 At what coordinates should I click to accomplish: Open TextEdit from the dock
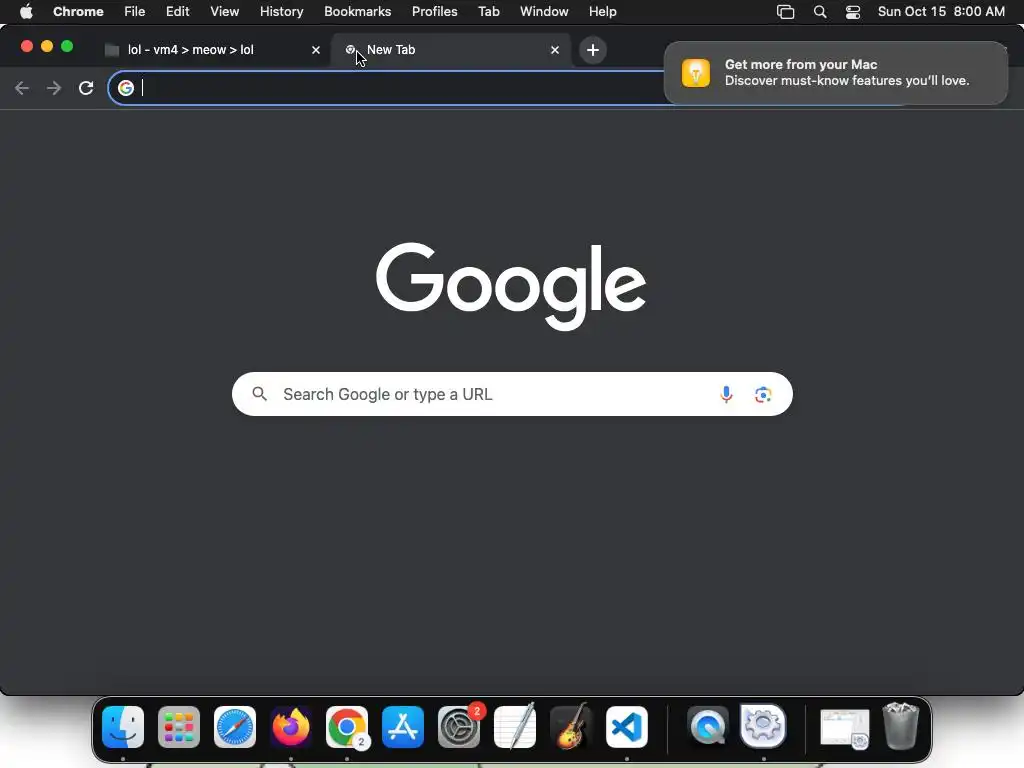click(x=515, y=727)
